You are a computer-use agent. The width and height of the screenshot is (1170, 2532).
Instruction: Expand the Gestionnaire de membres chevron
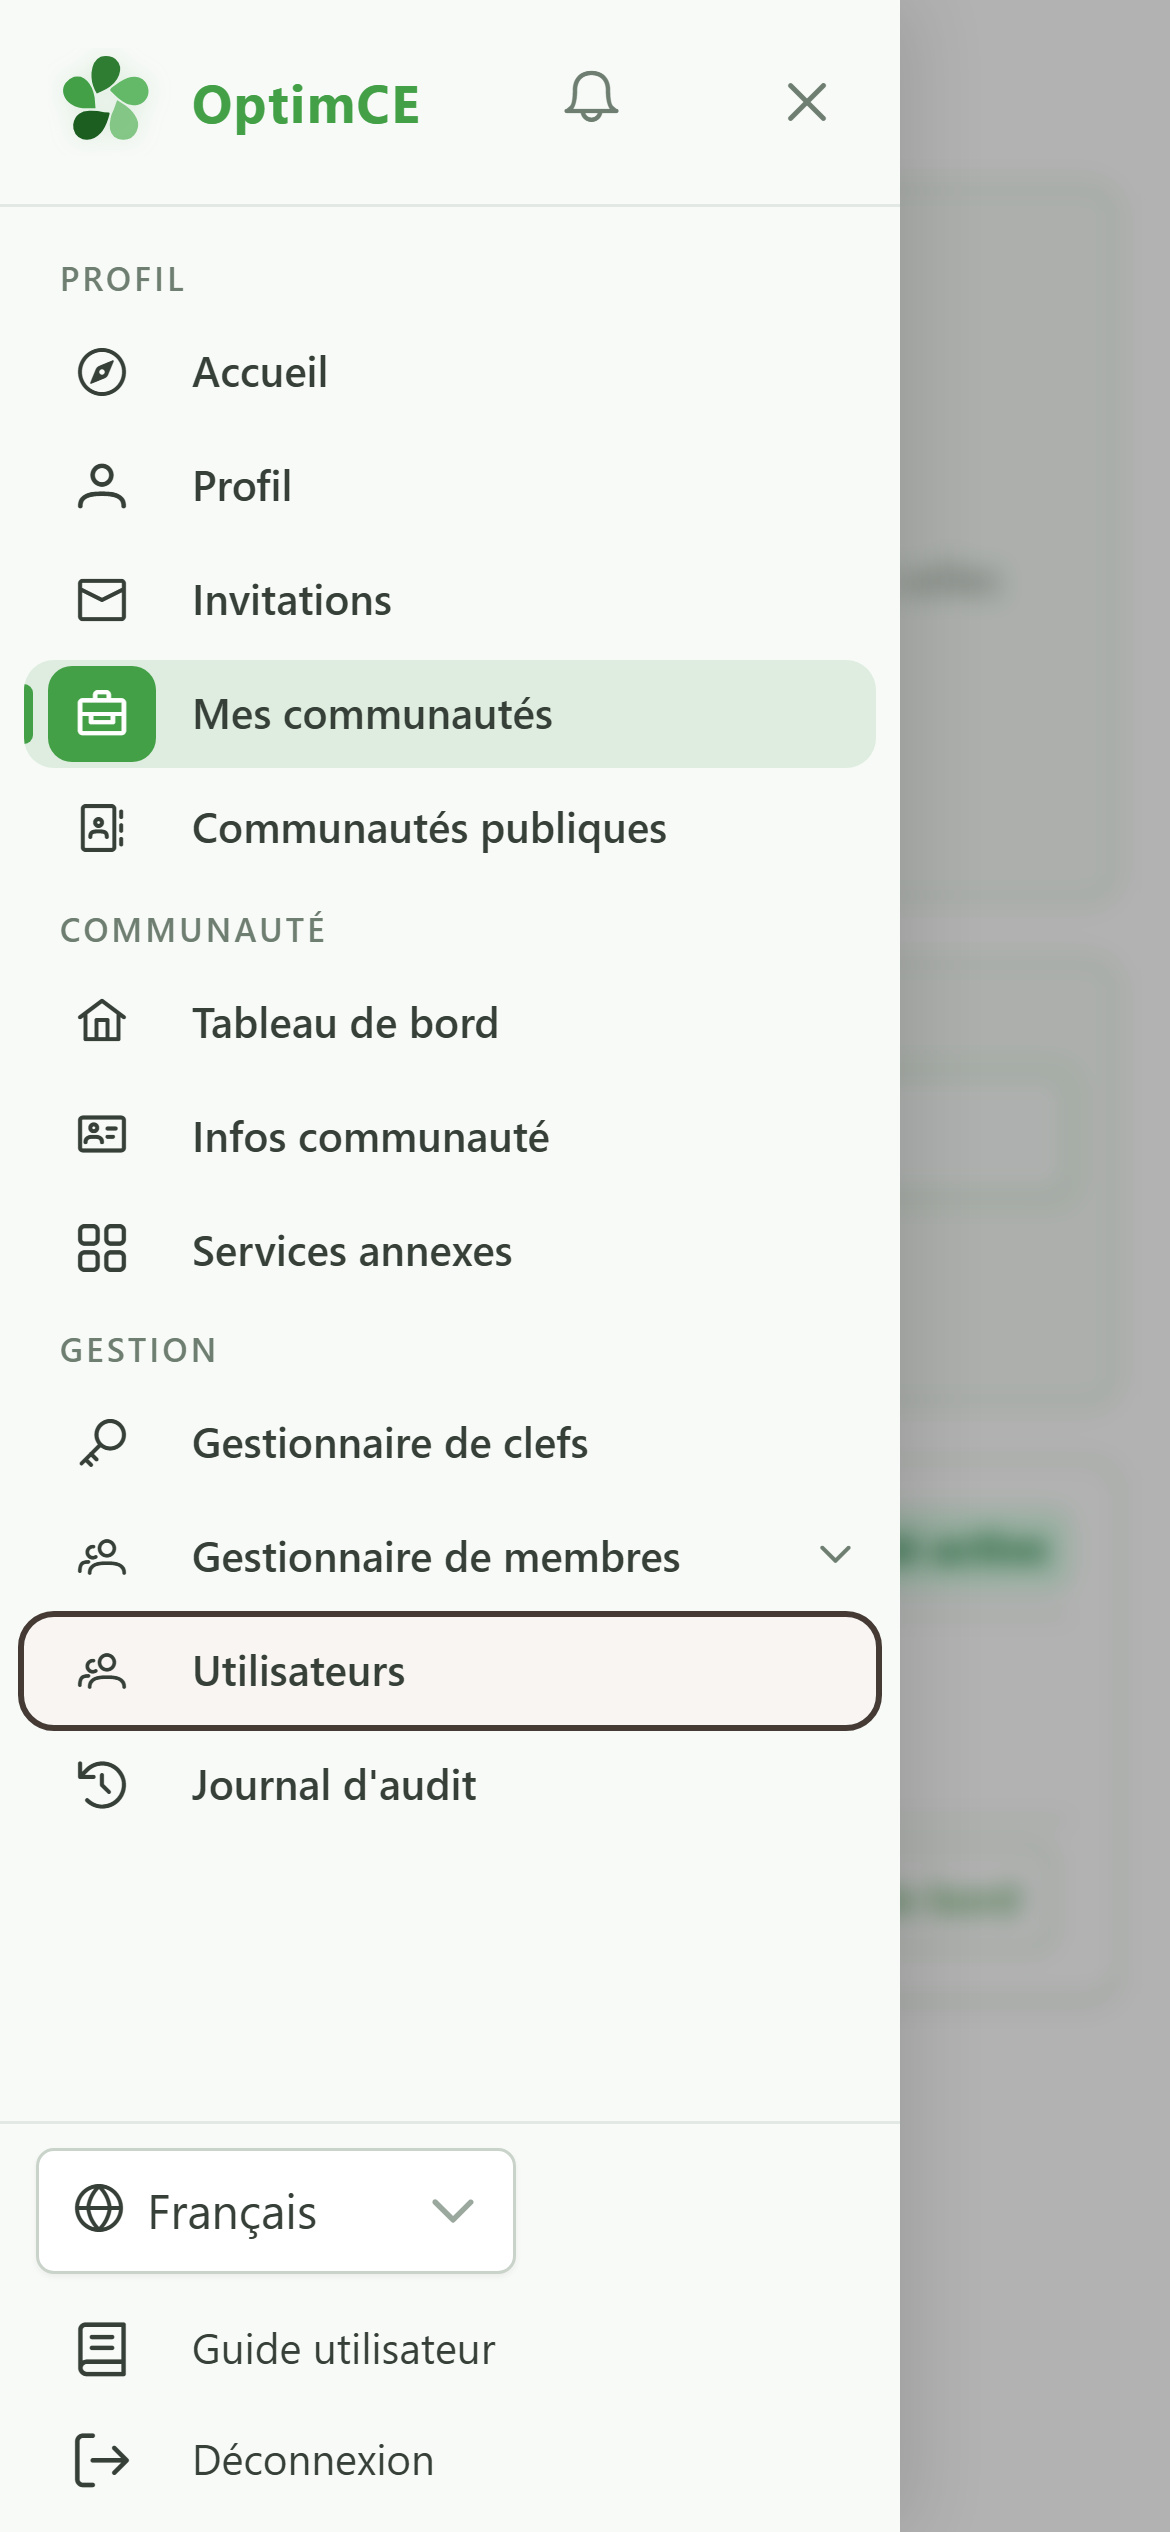835,1554
